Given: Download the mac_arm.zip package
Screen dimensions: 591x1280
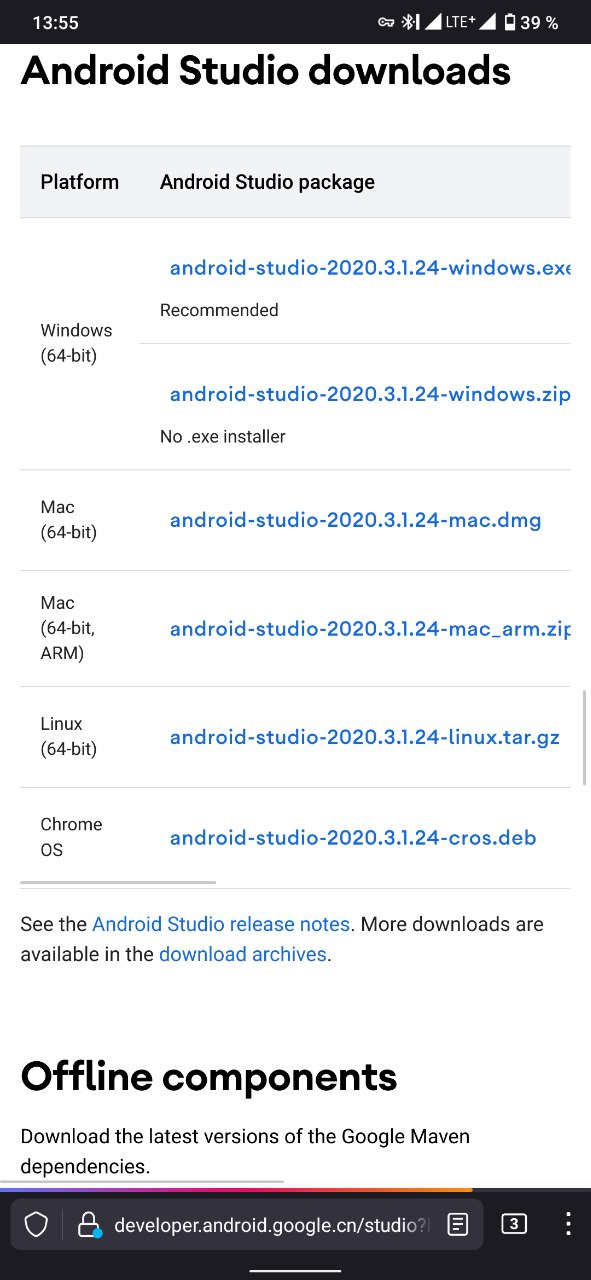Looking at the screenshot, I should 370,629.
